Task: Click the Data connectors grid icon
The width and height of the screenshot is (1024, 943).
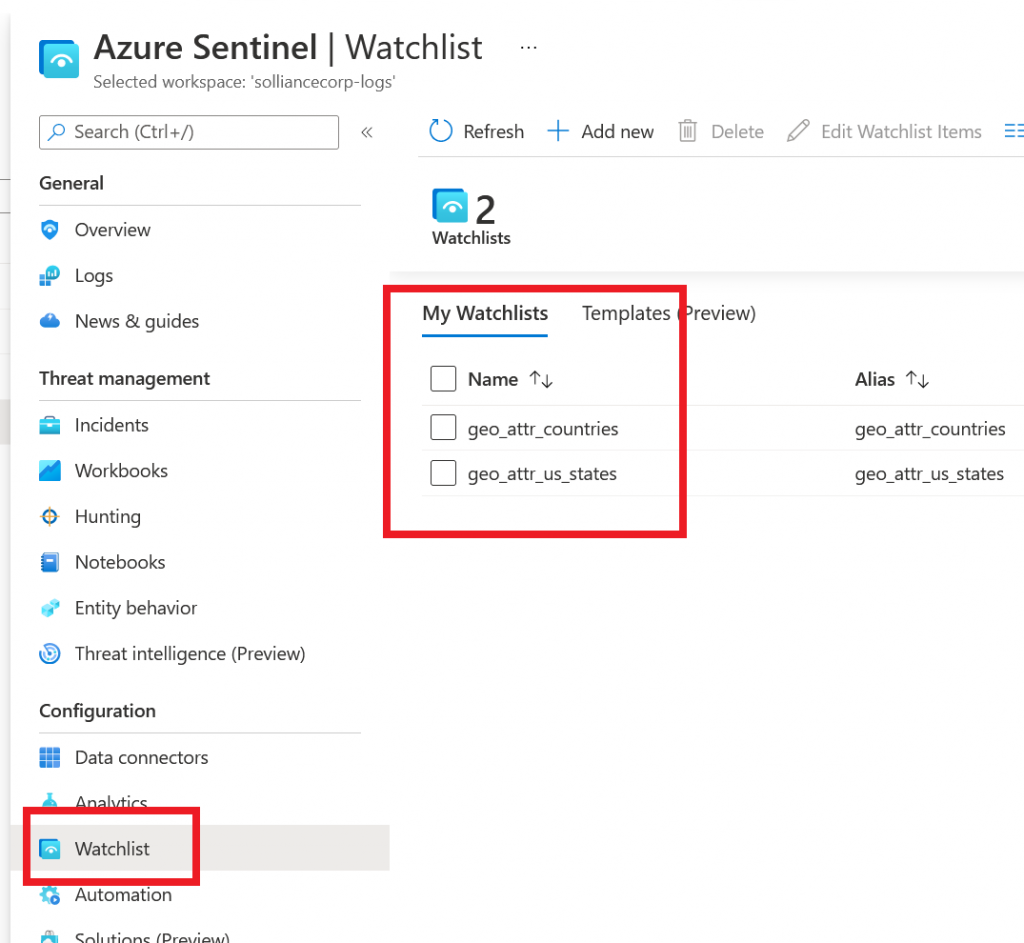Action: click(x=50, y=758)
